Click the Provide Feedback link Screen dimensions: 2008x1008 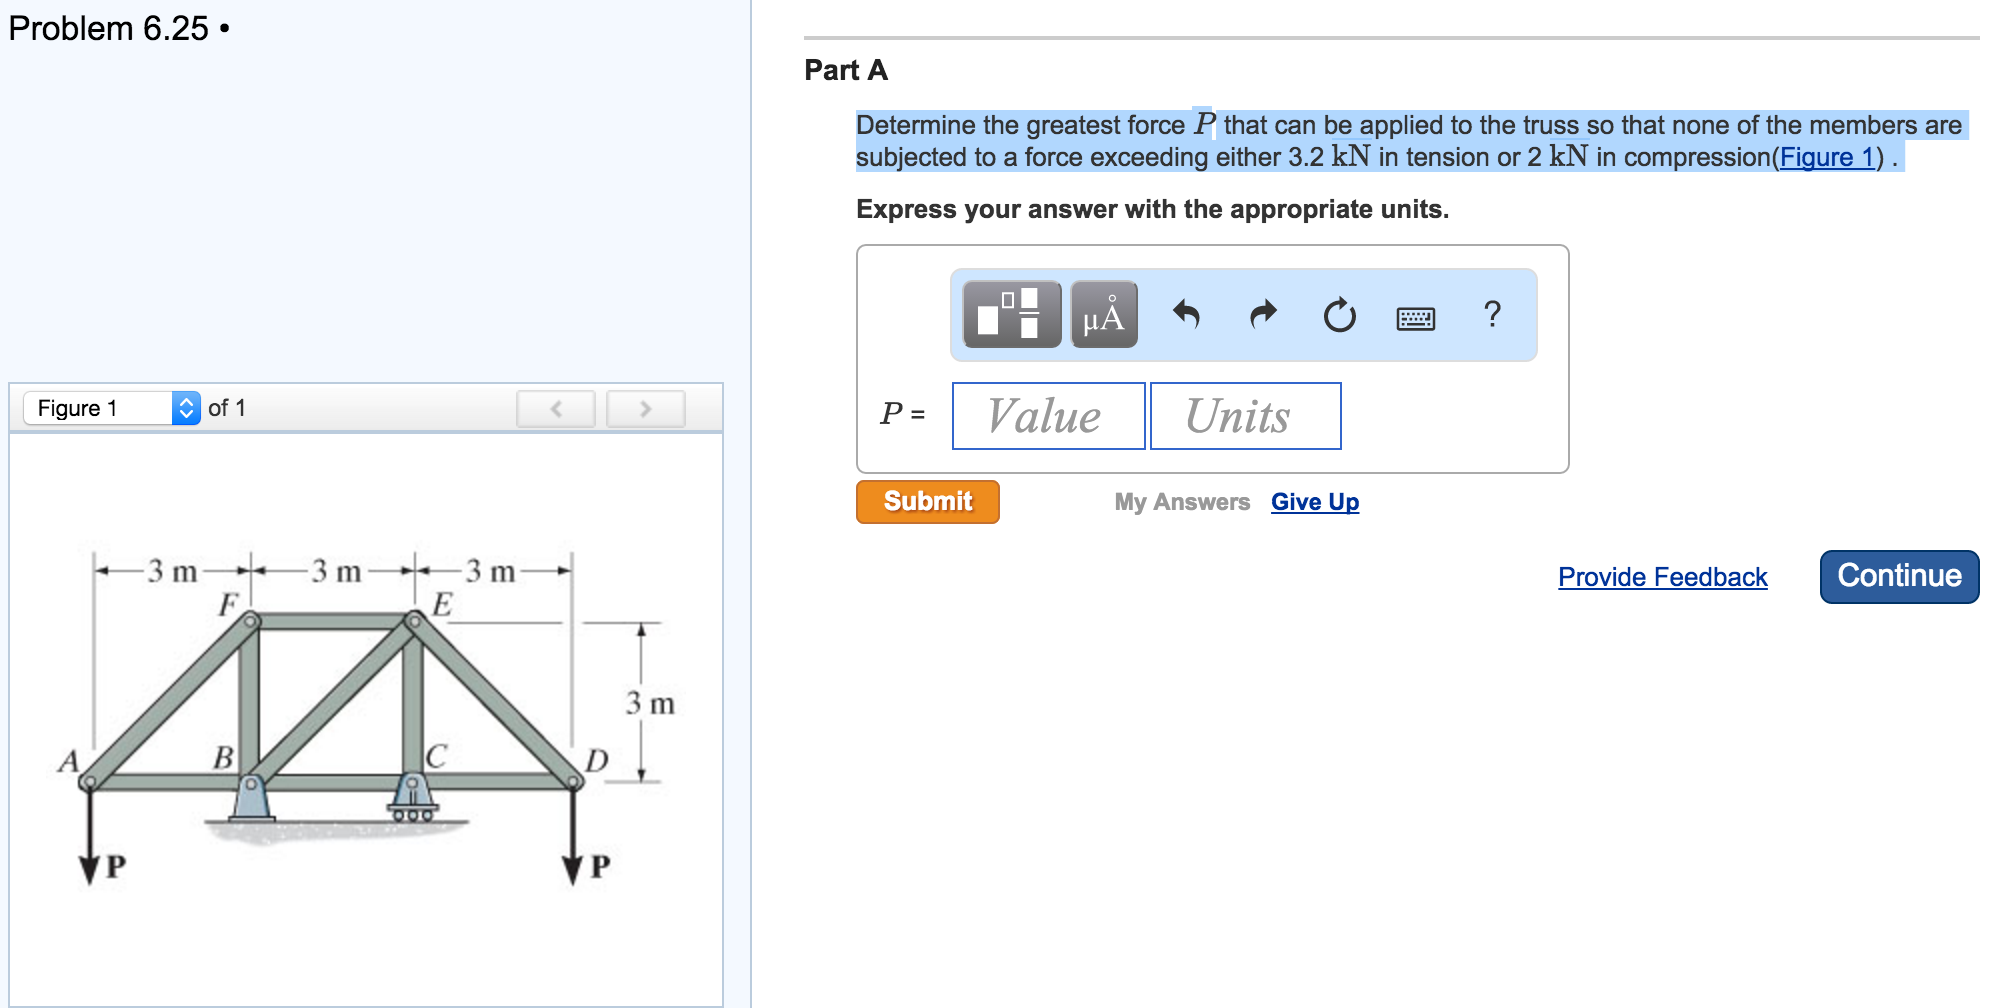pyautogui.click(x=1662, y=577)
